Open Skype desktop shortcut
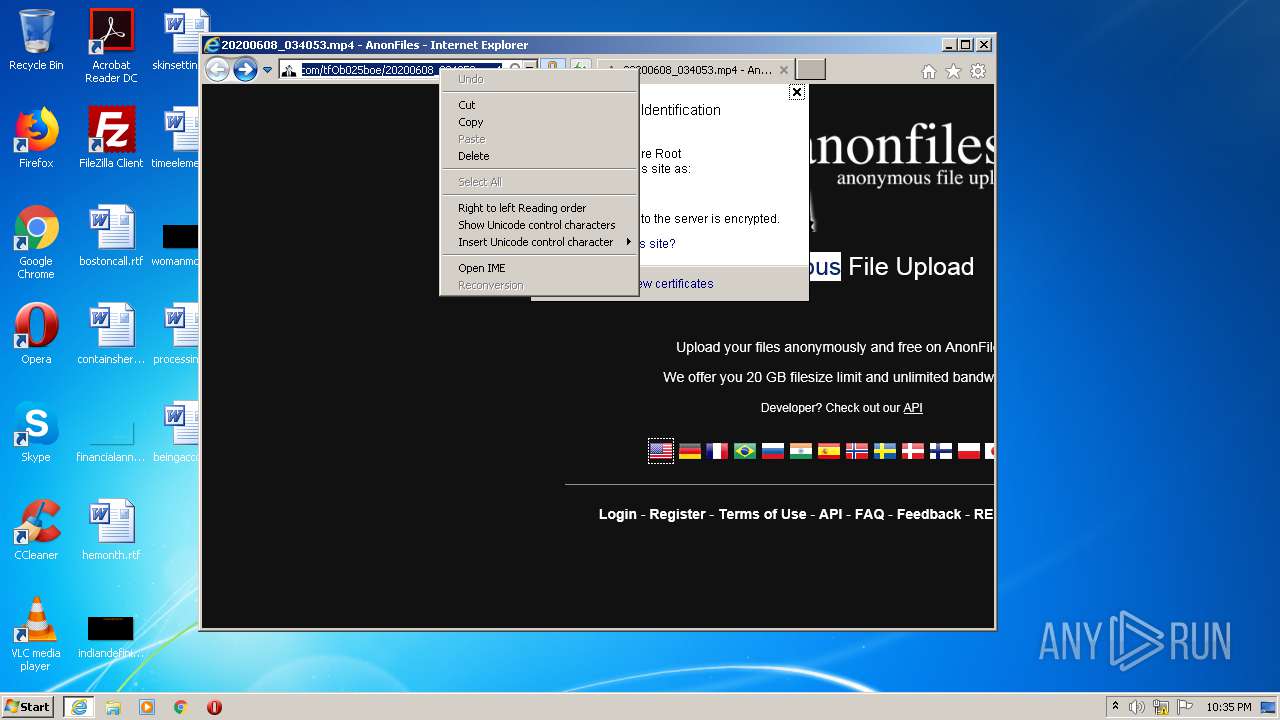This screenshot has height=720, width=1280. click(36, 432)
